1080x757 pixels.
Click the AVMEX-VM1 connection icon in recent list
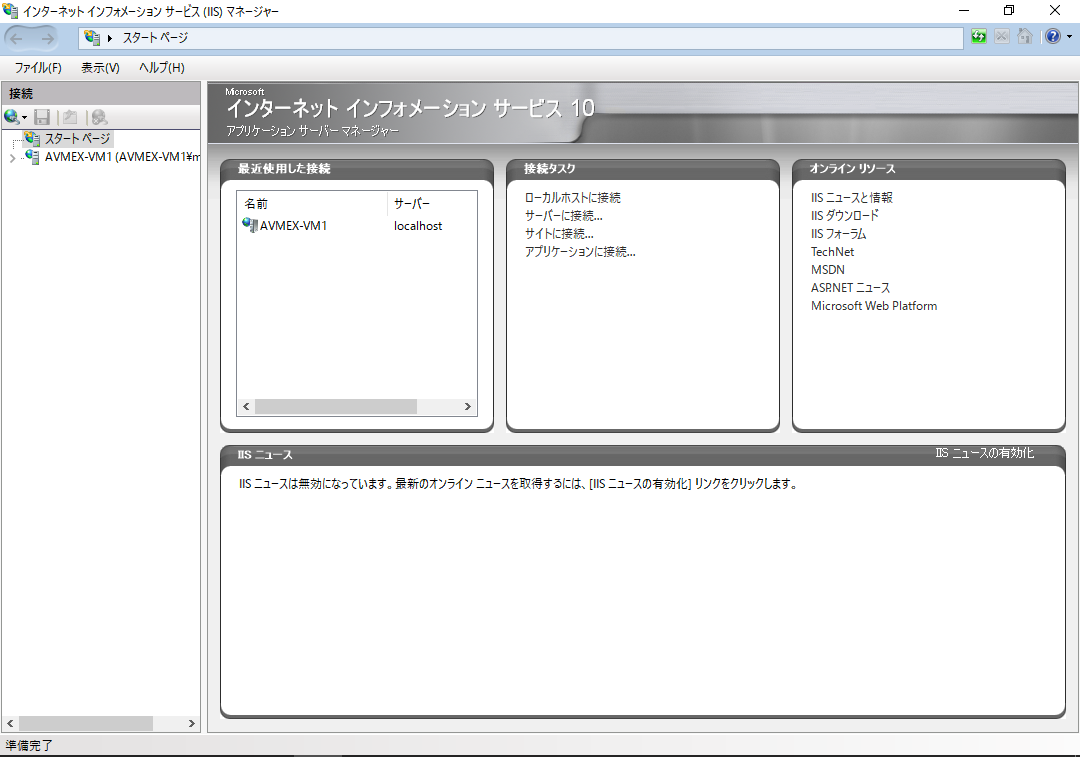click(249, 225)
